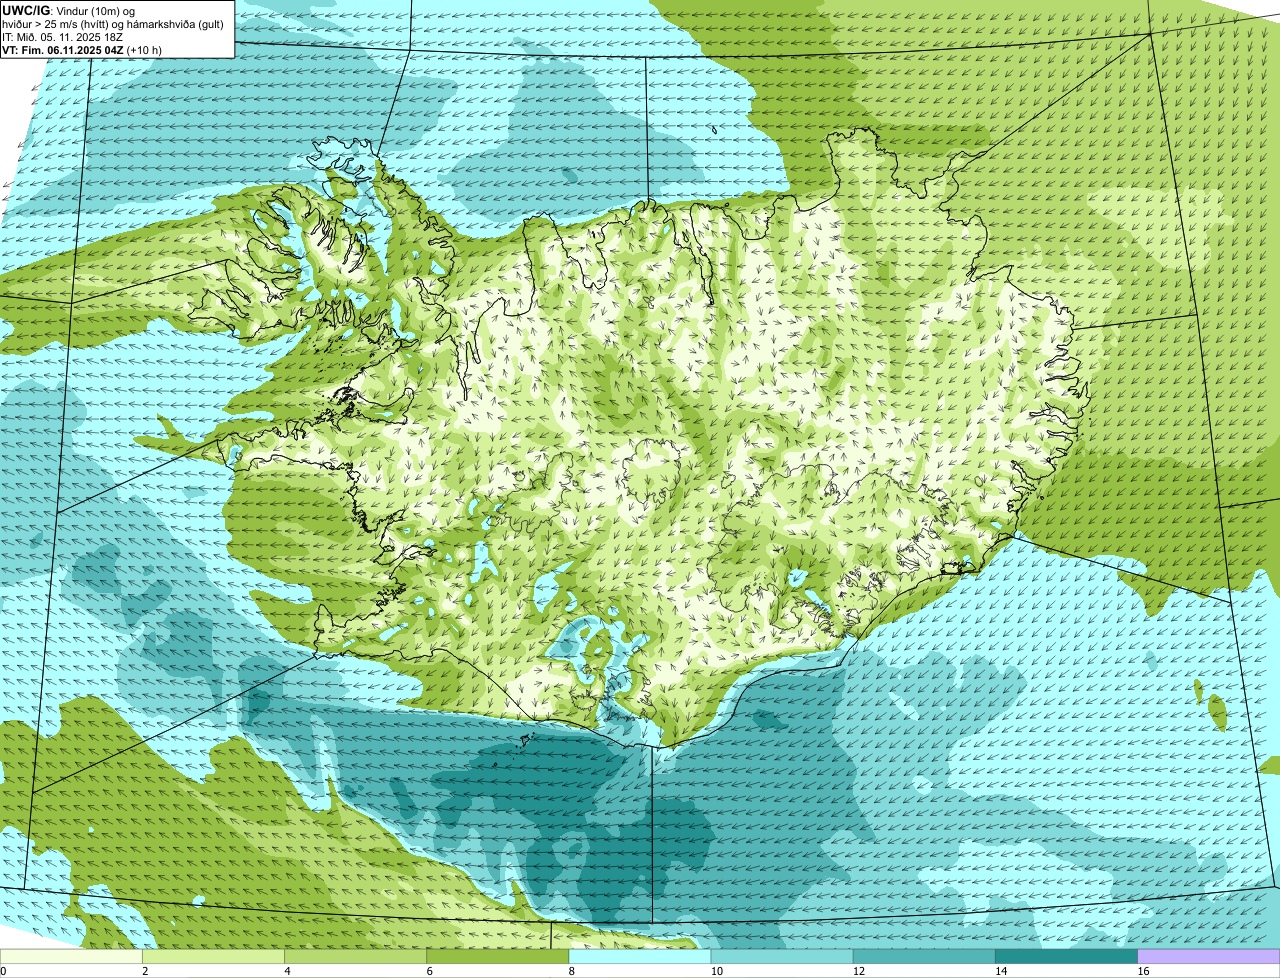
Task: Click the light green 2–4 legend color segment
Action: pos(213,957)
